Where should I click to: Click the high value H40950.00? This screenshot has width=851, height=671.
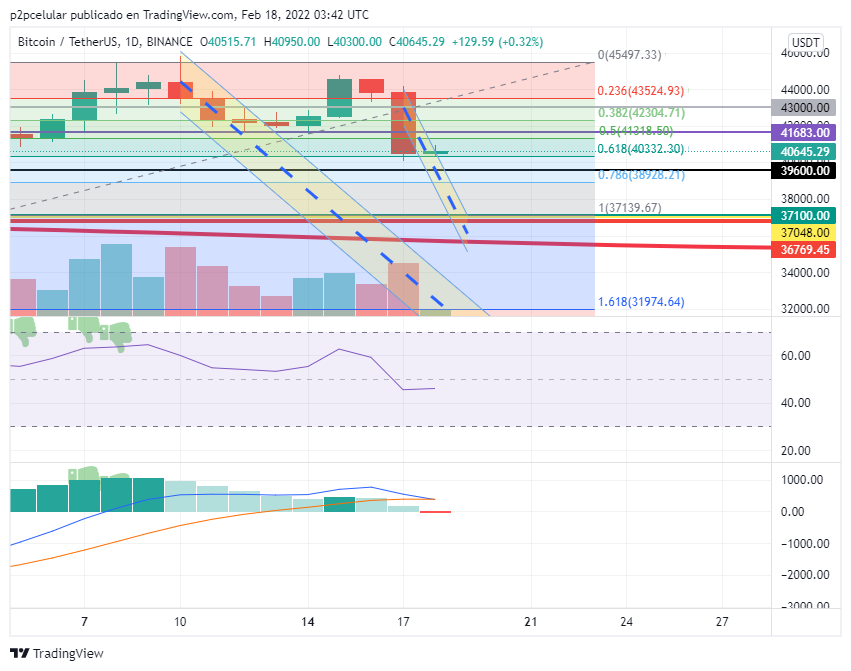click(292, 42)
